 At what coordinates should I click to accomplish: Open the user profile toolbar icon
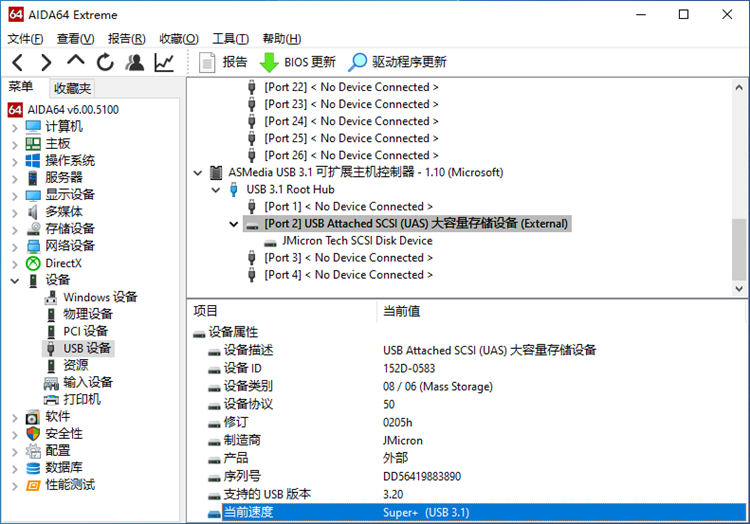pyautogui.click(x=134, y=62)
